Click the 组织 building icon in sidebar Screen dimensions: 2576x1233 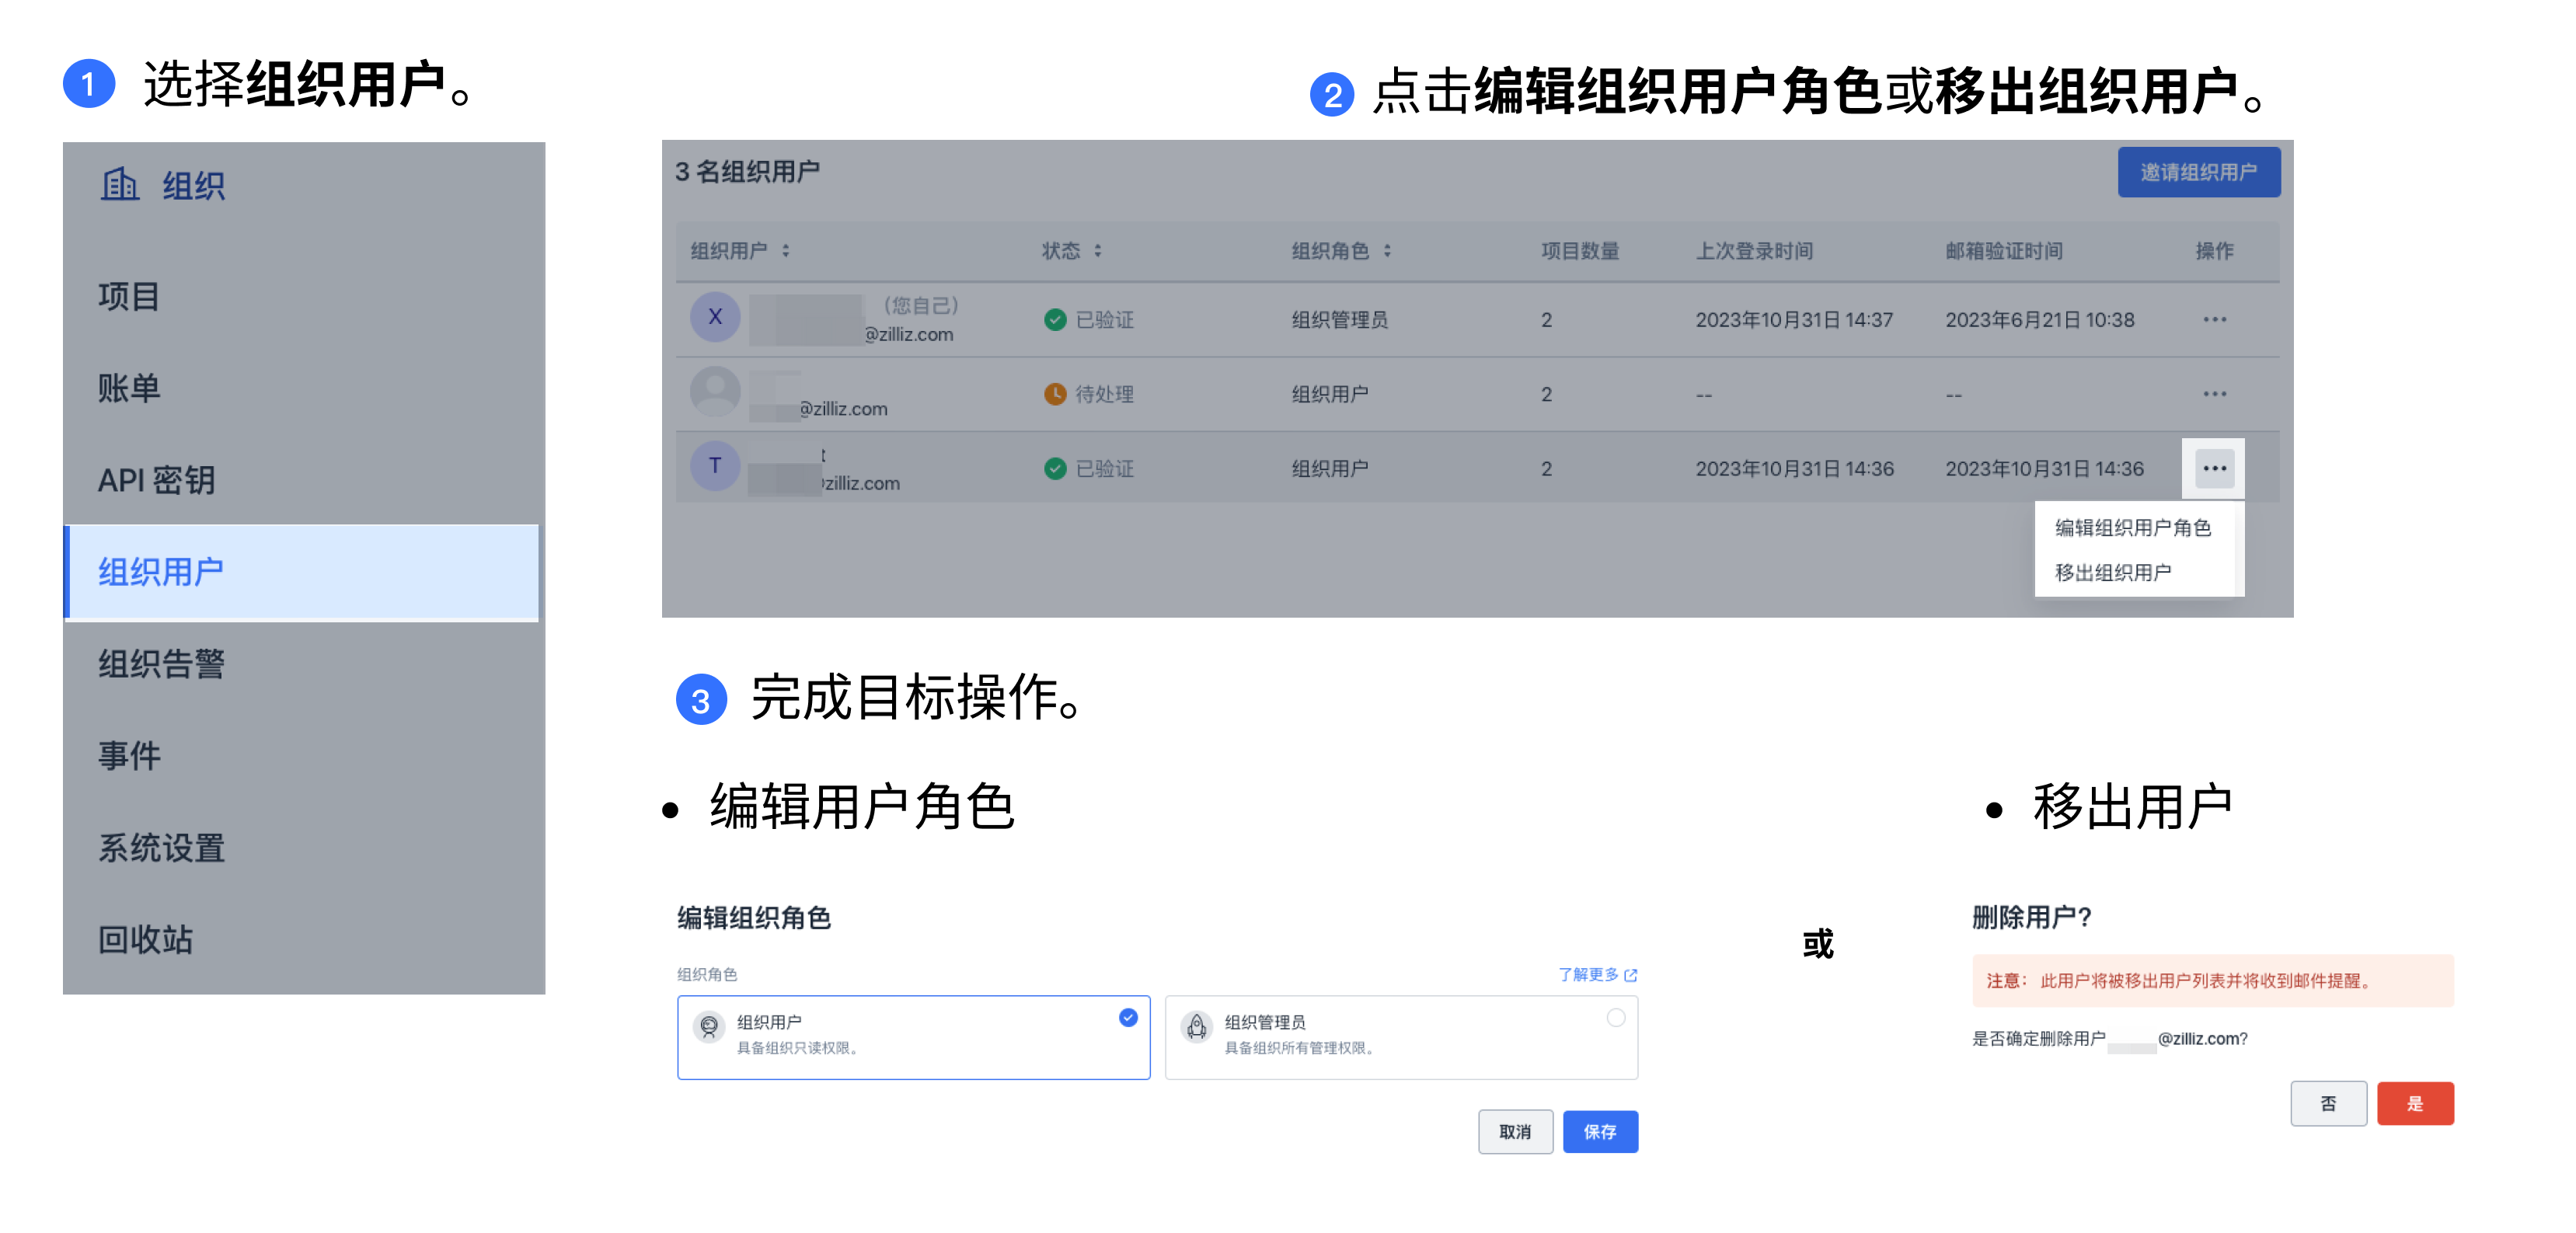[x=120, y=184]
